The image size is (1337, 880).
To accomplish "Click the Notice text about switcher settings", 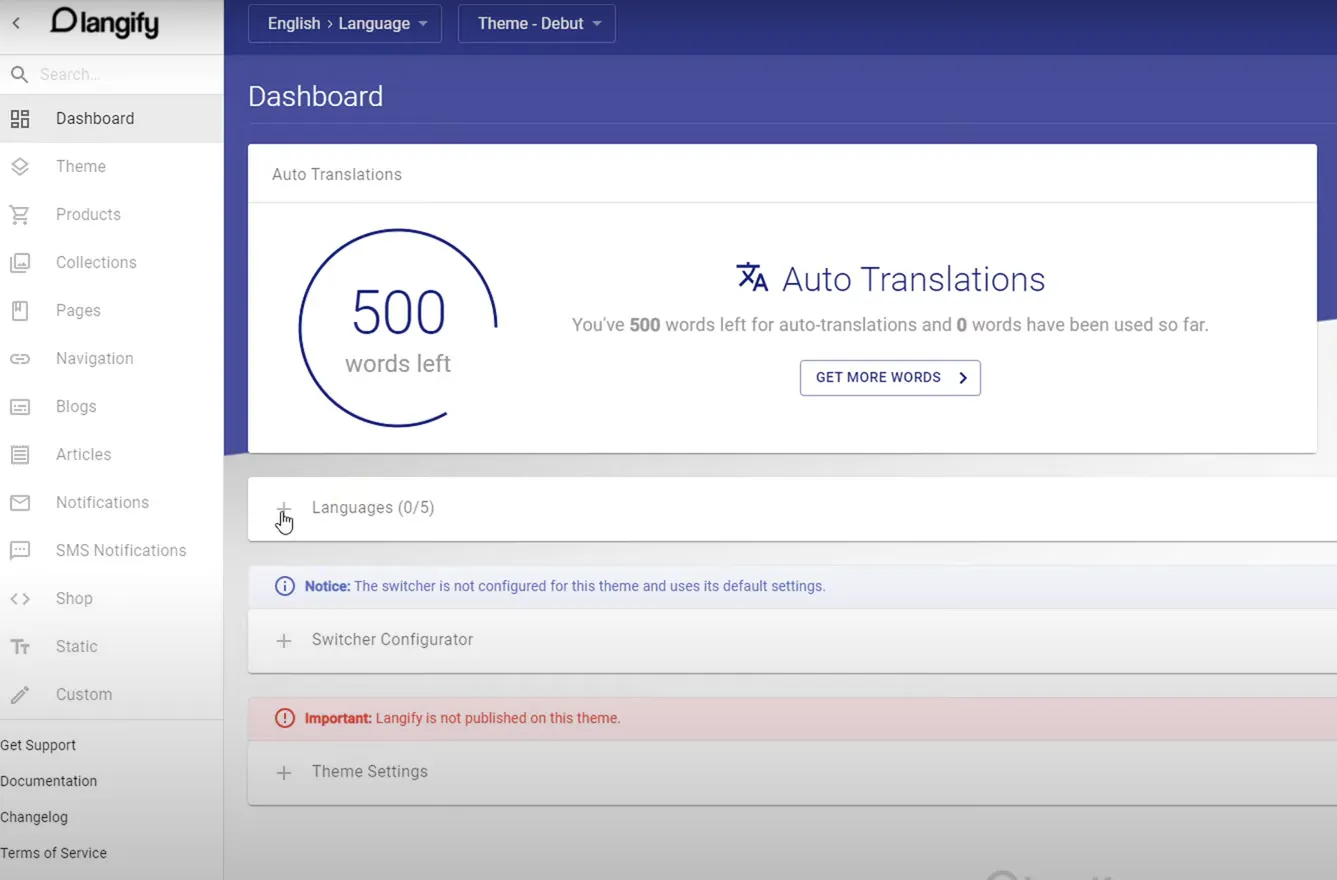I will tap(565, 586).
